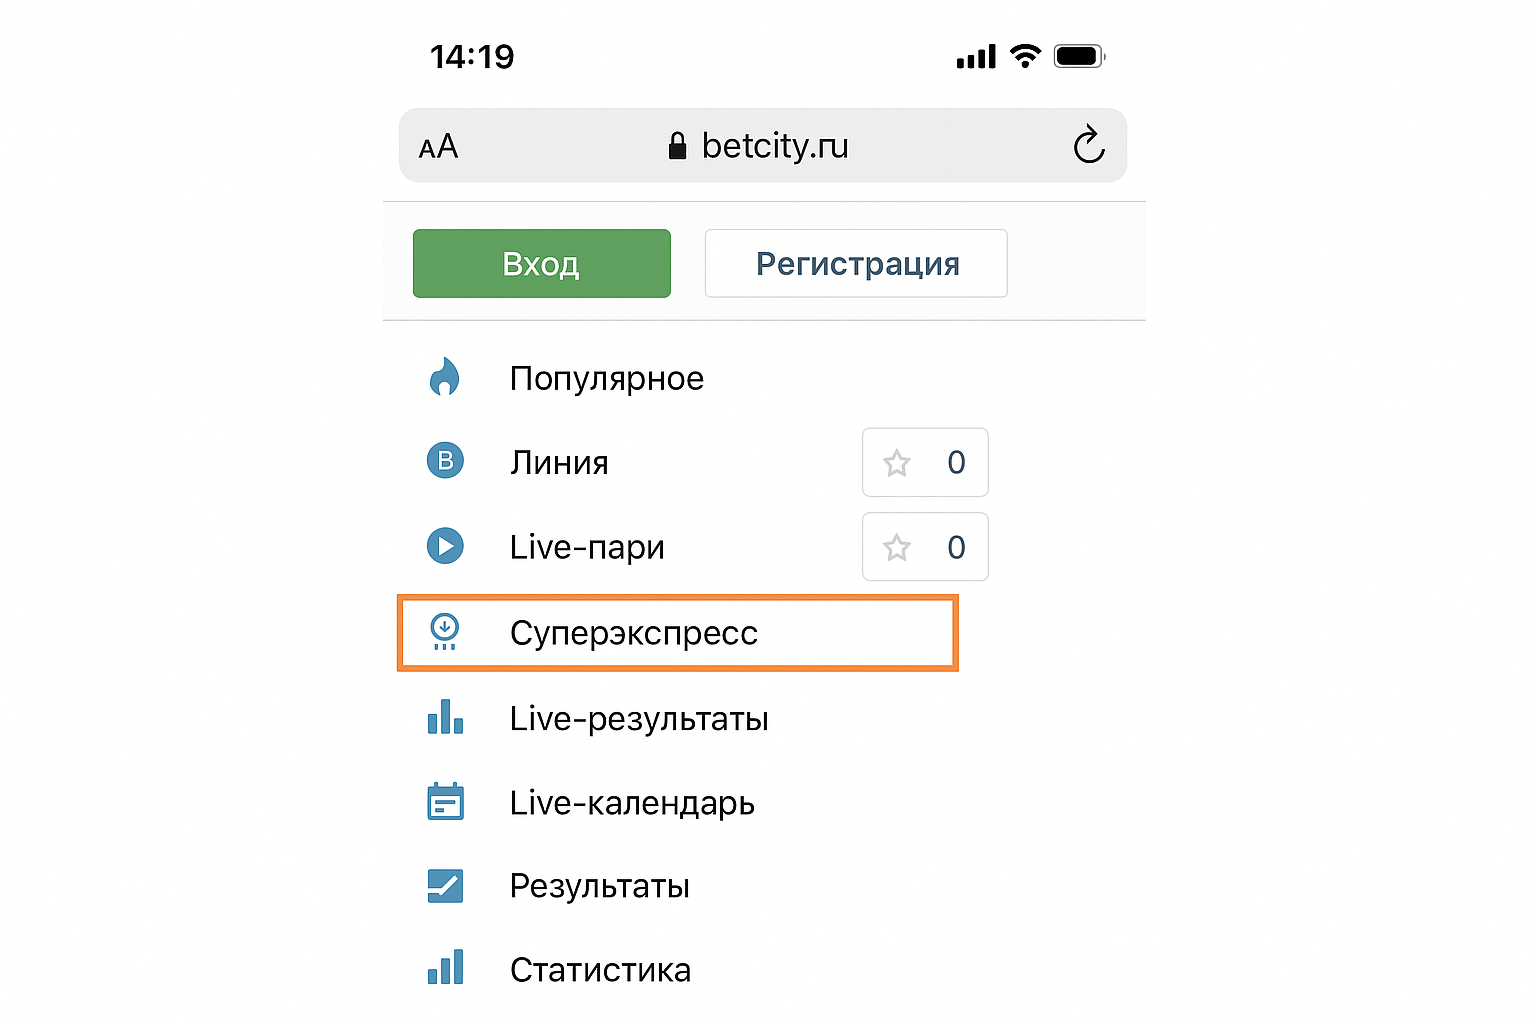This screenshot has width=1536, height=1024.
Task: Go to the Live-результаты section
Action: coord(638,719)
